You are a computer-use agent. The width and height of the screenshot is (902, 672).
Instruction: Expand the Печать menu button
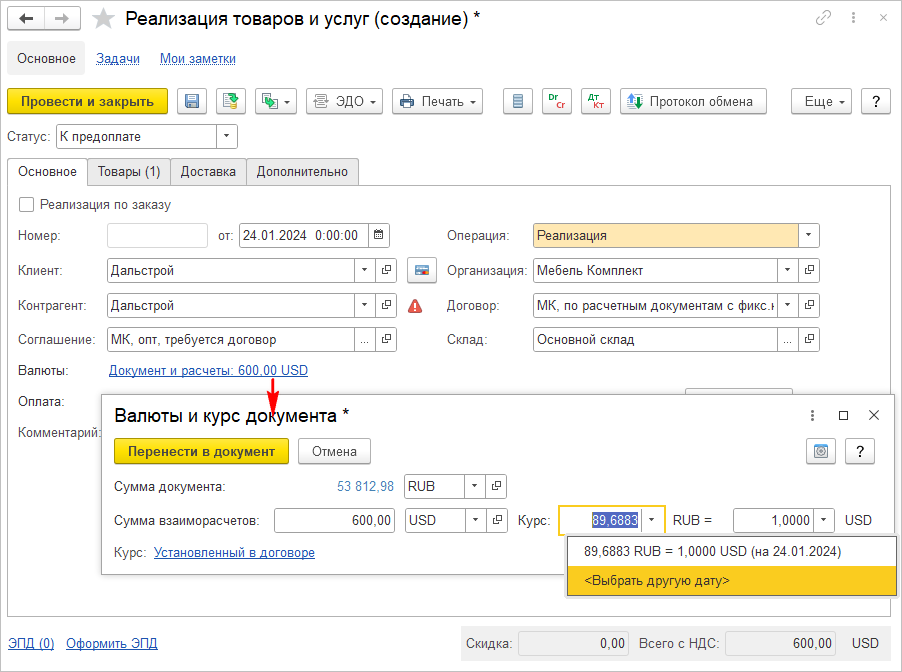(437, 101)
